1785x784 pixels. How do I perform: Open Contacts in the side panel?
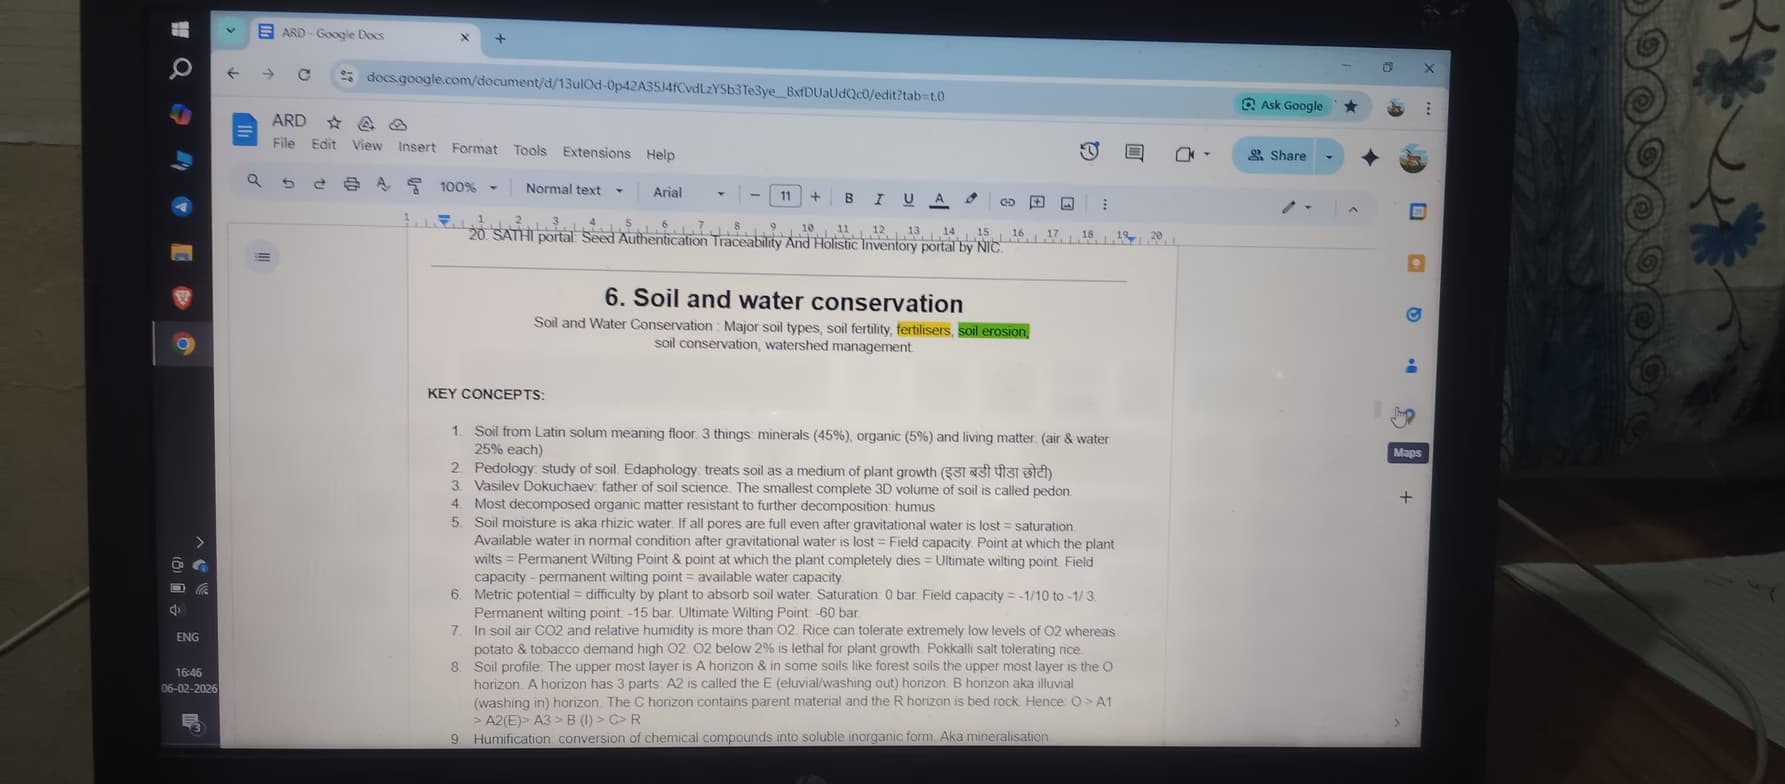[1411, 365]
